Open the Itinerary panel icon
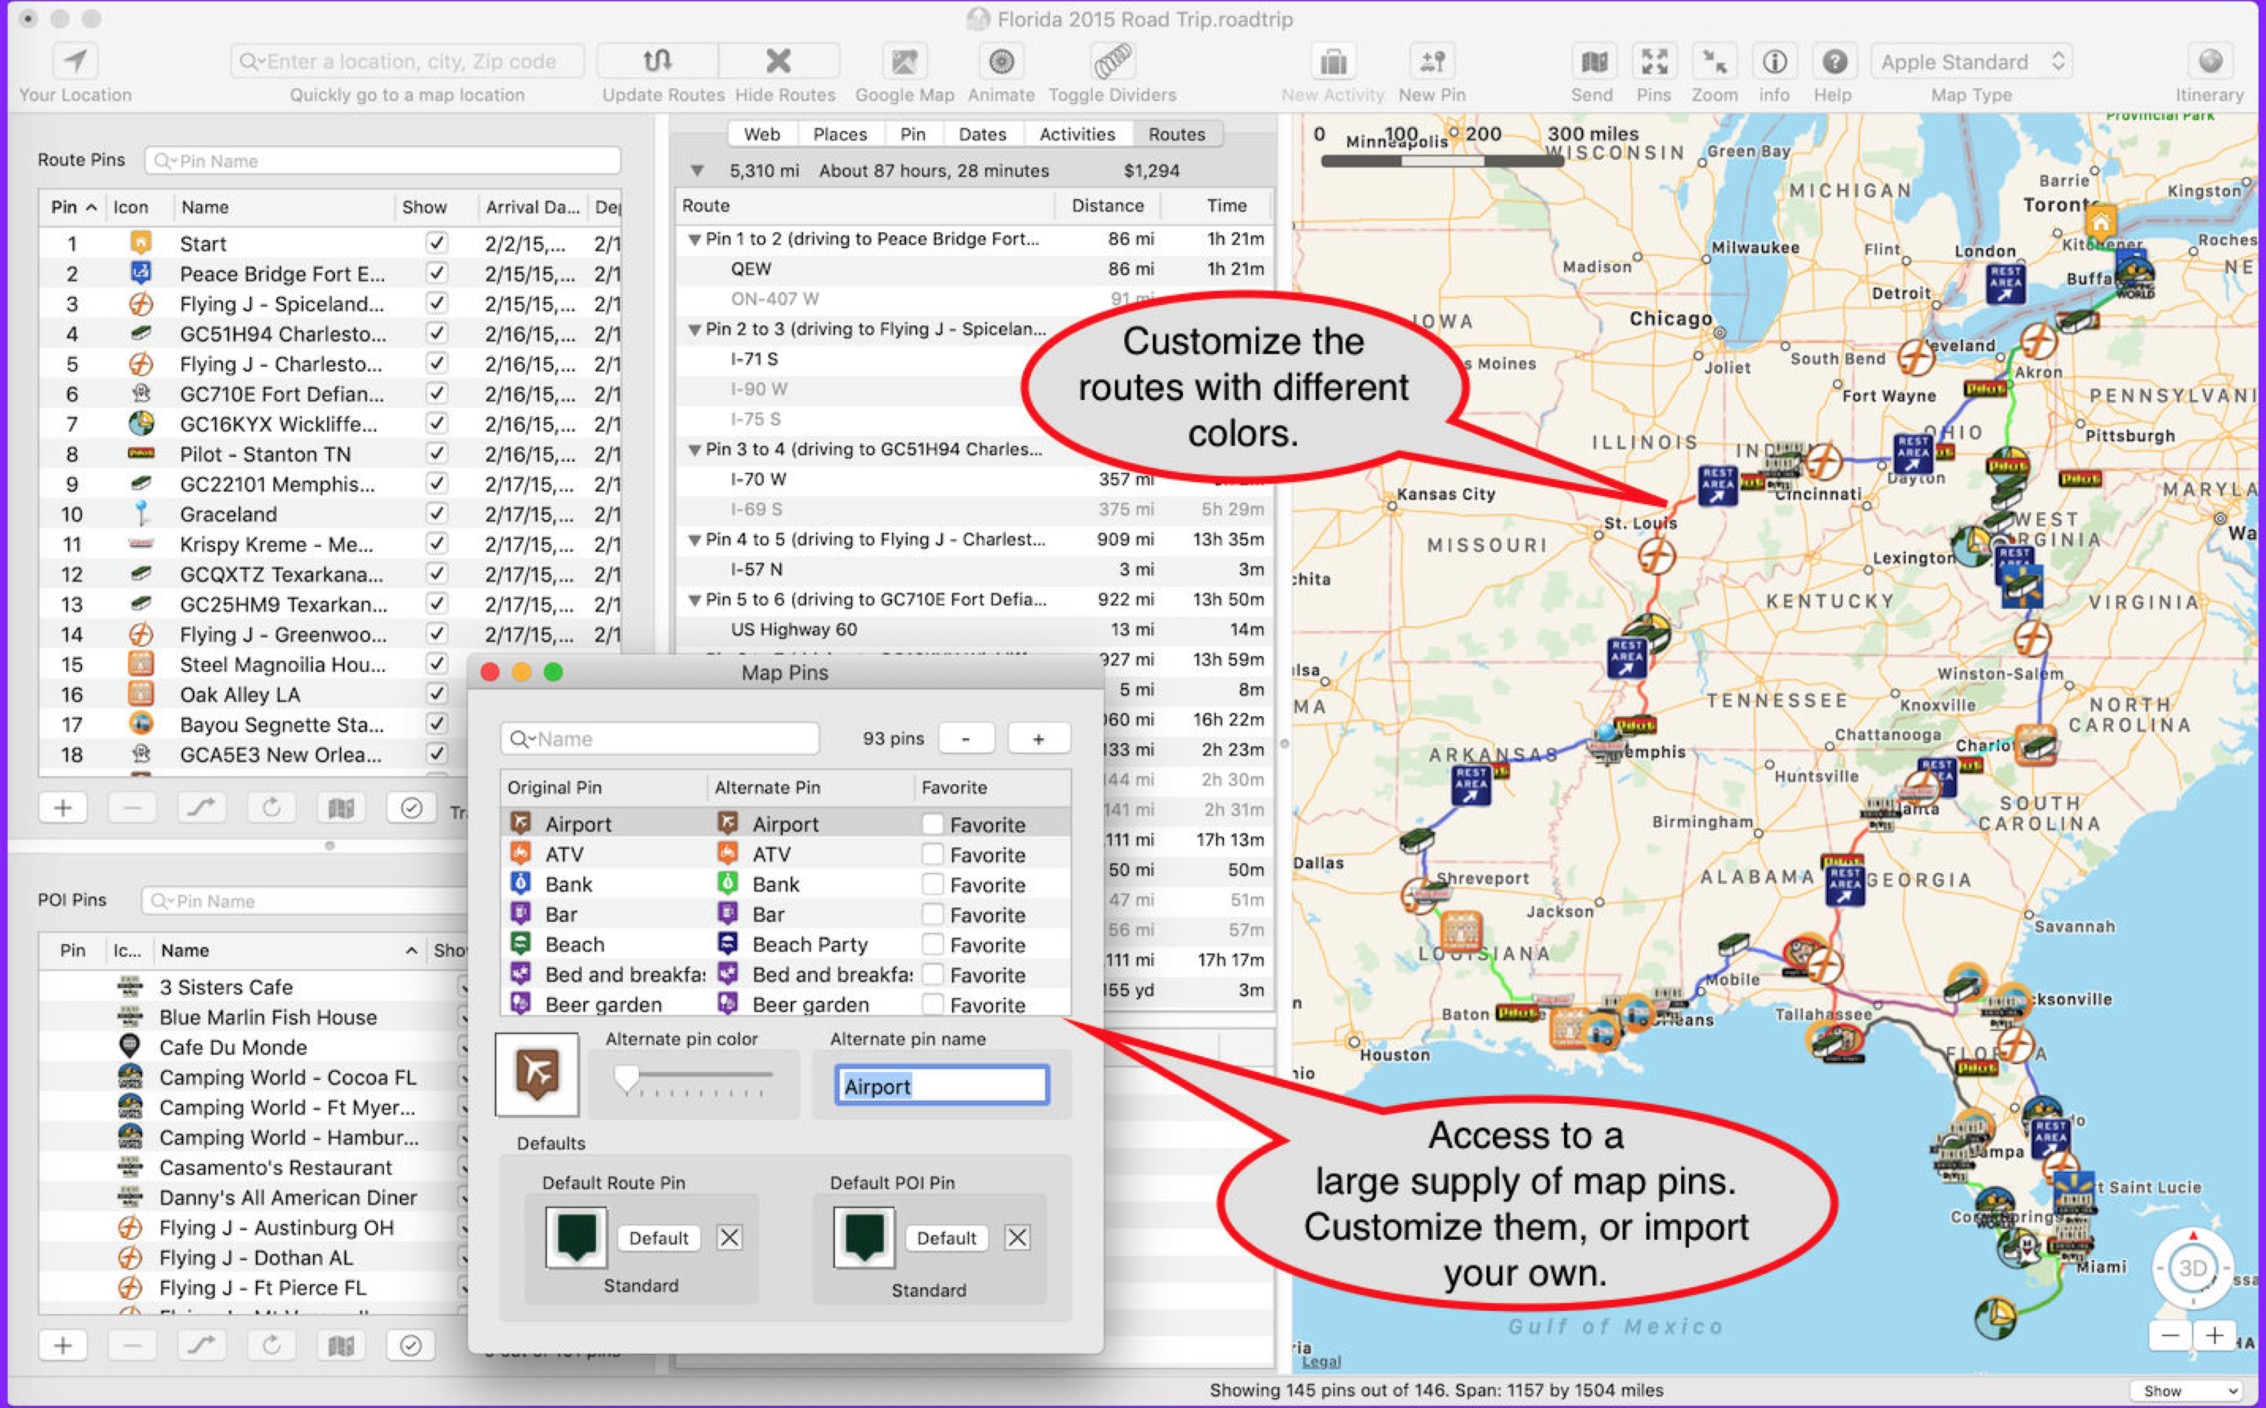The height and width of the screenshot is (1408, 2266). [x=2209, y=62]
